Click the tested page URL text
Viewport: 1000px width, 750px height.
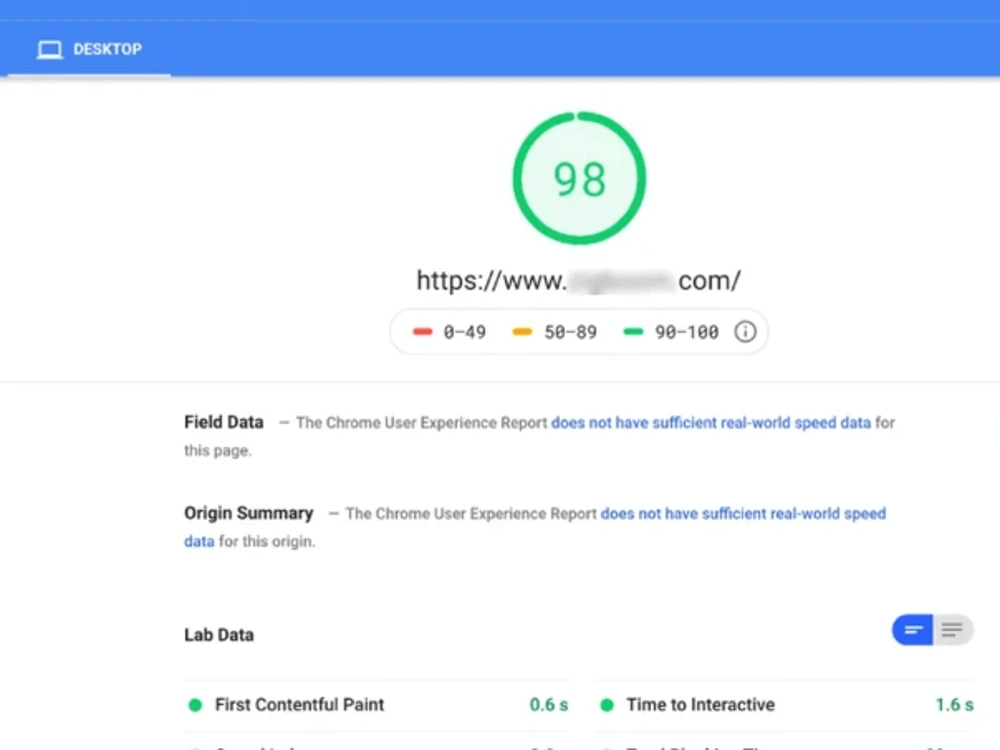click(x=578, y=281)
